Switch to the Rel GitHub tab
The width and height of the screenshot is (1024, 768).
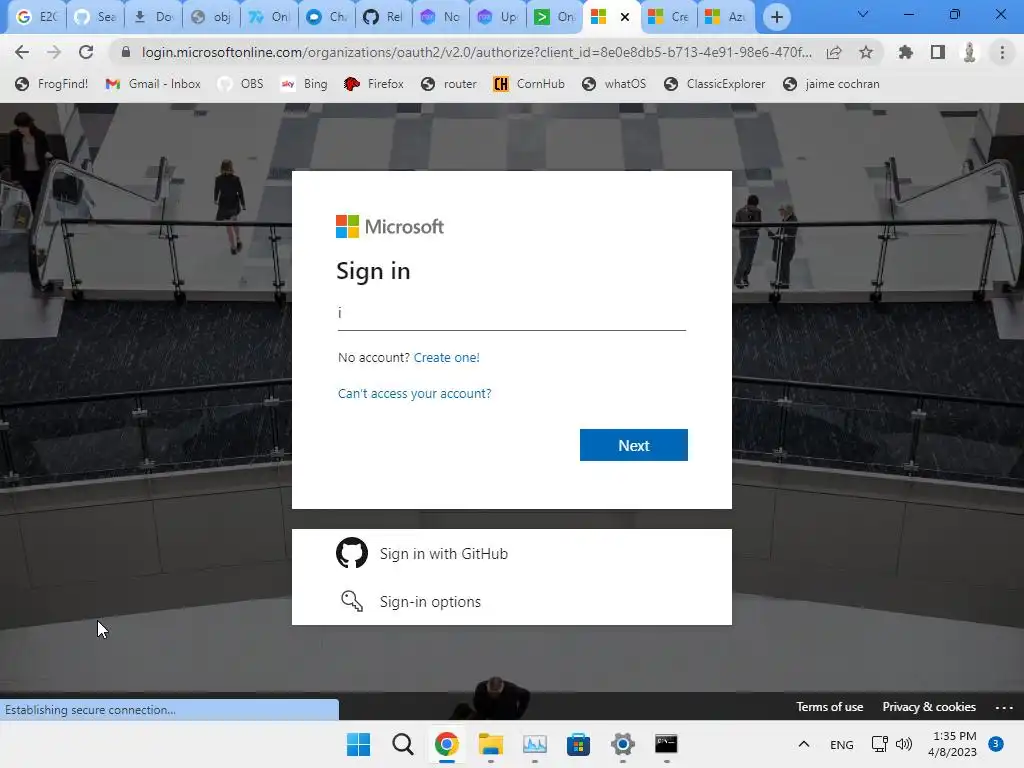click(x=384, y=17)
